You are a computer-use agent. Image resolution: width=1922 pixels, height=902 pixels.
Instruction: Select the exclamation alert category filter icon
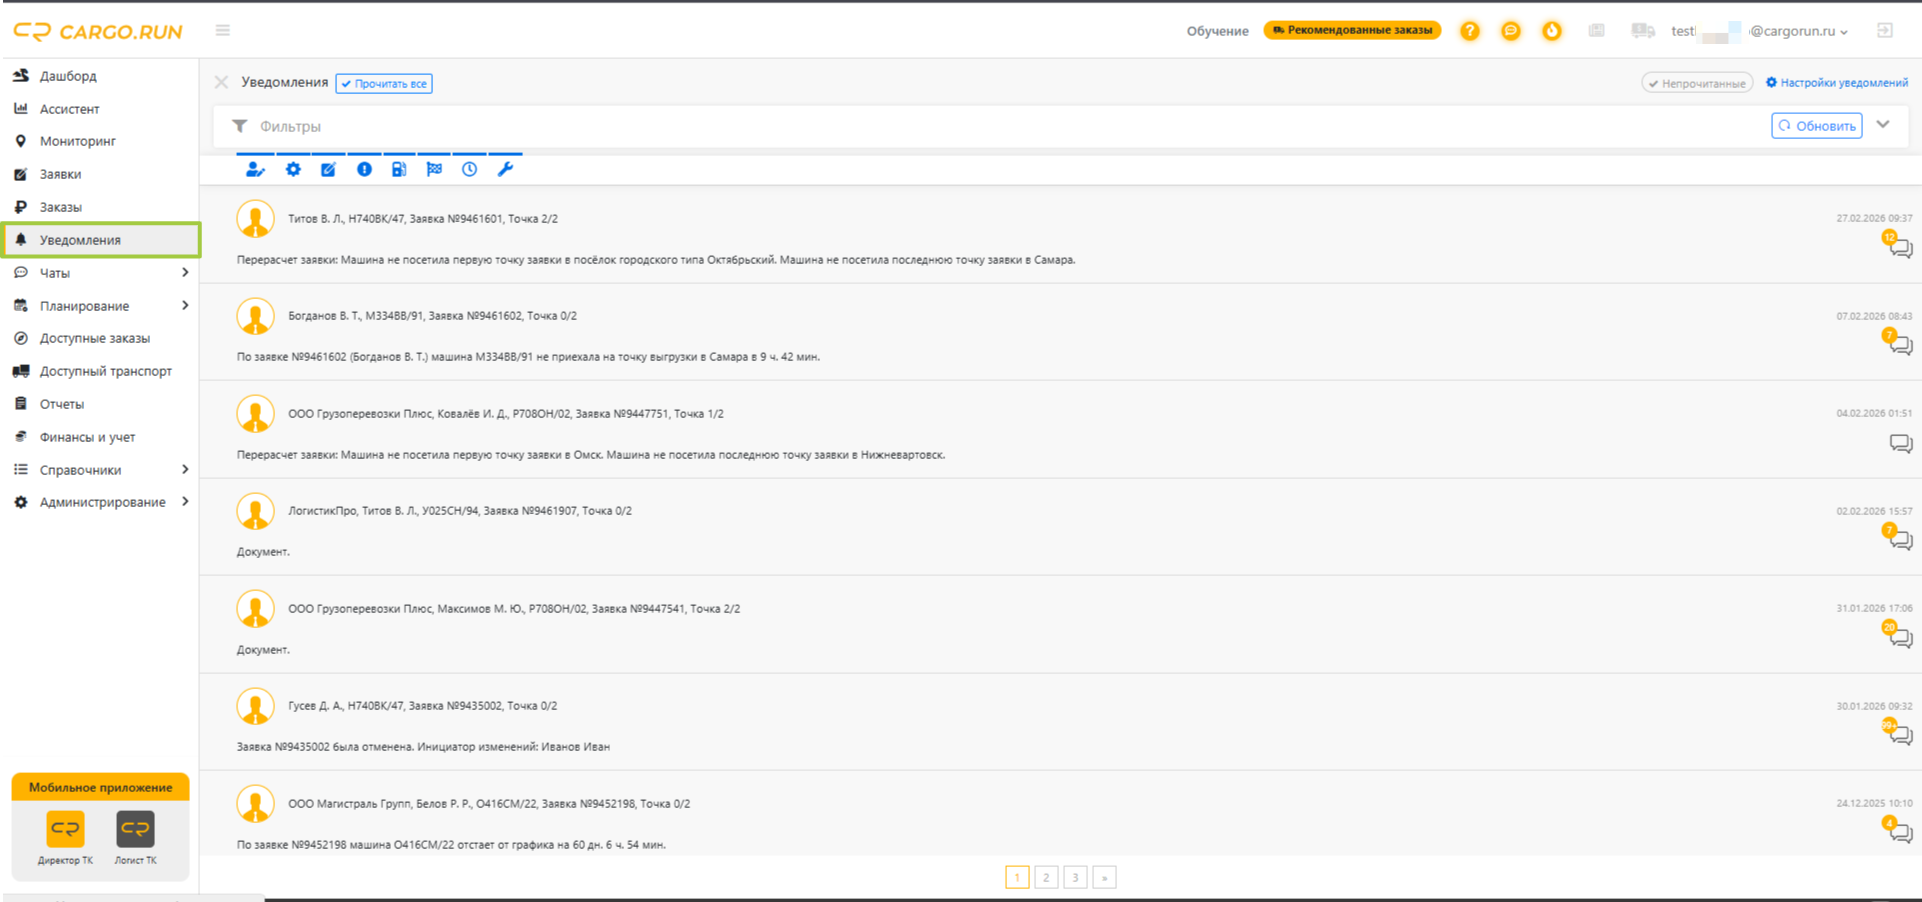364,169
